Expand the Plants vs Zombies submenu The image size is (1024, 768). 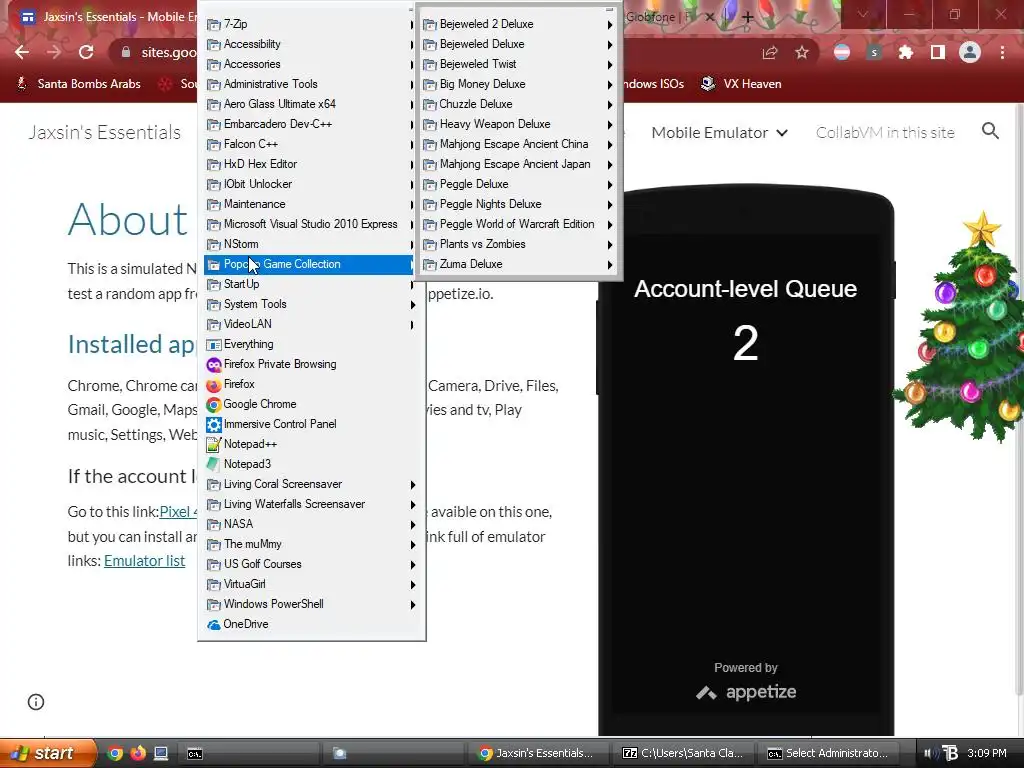[519, 244]
